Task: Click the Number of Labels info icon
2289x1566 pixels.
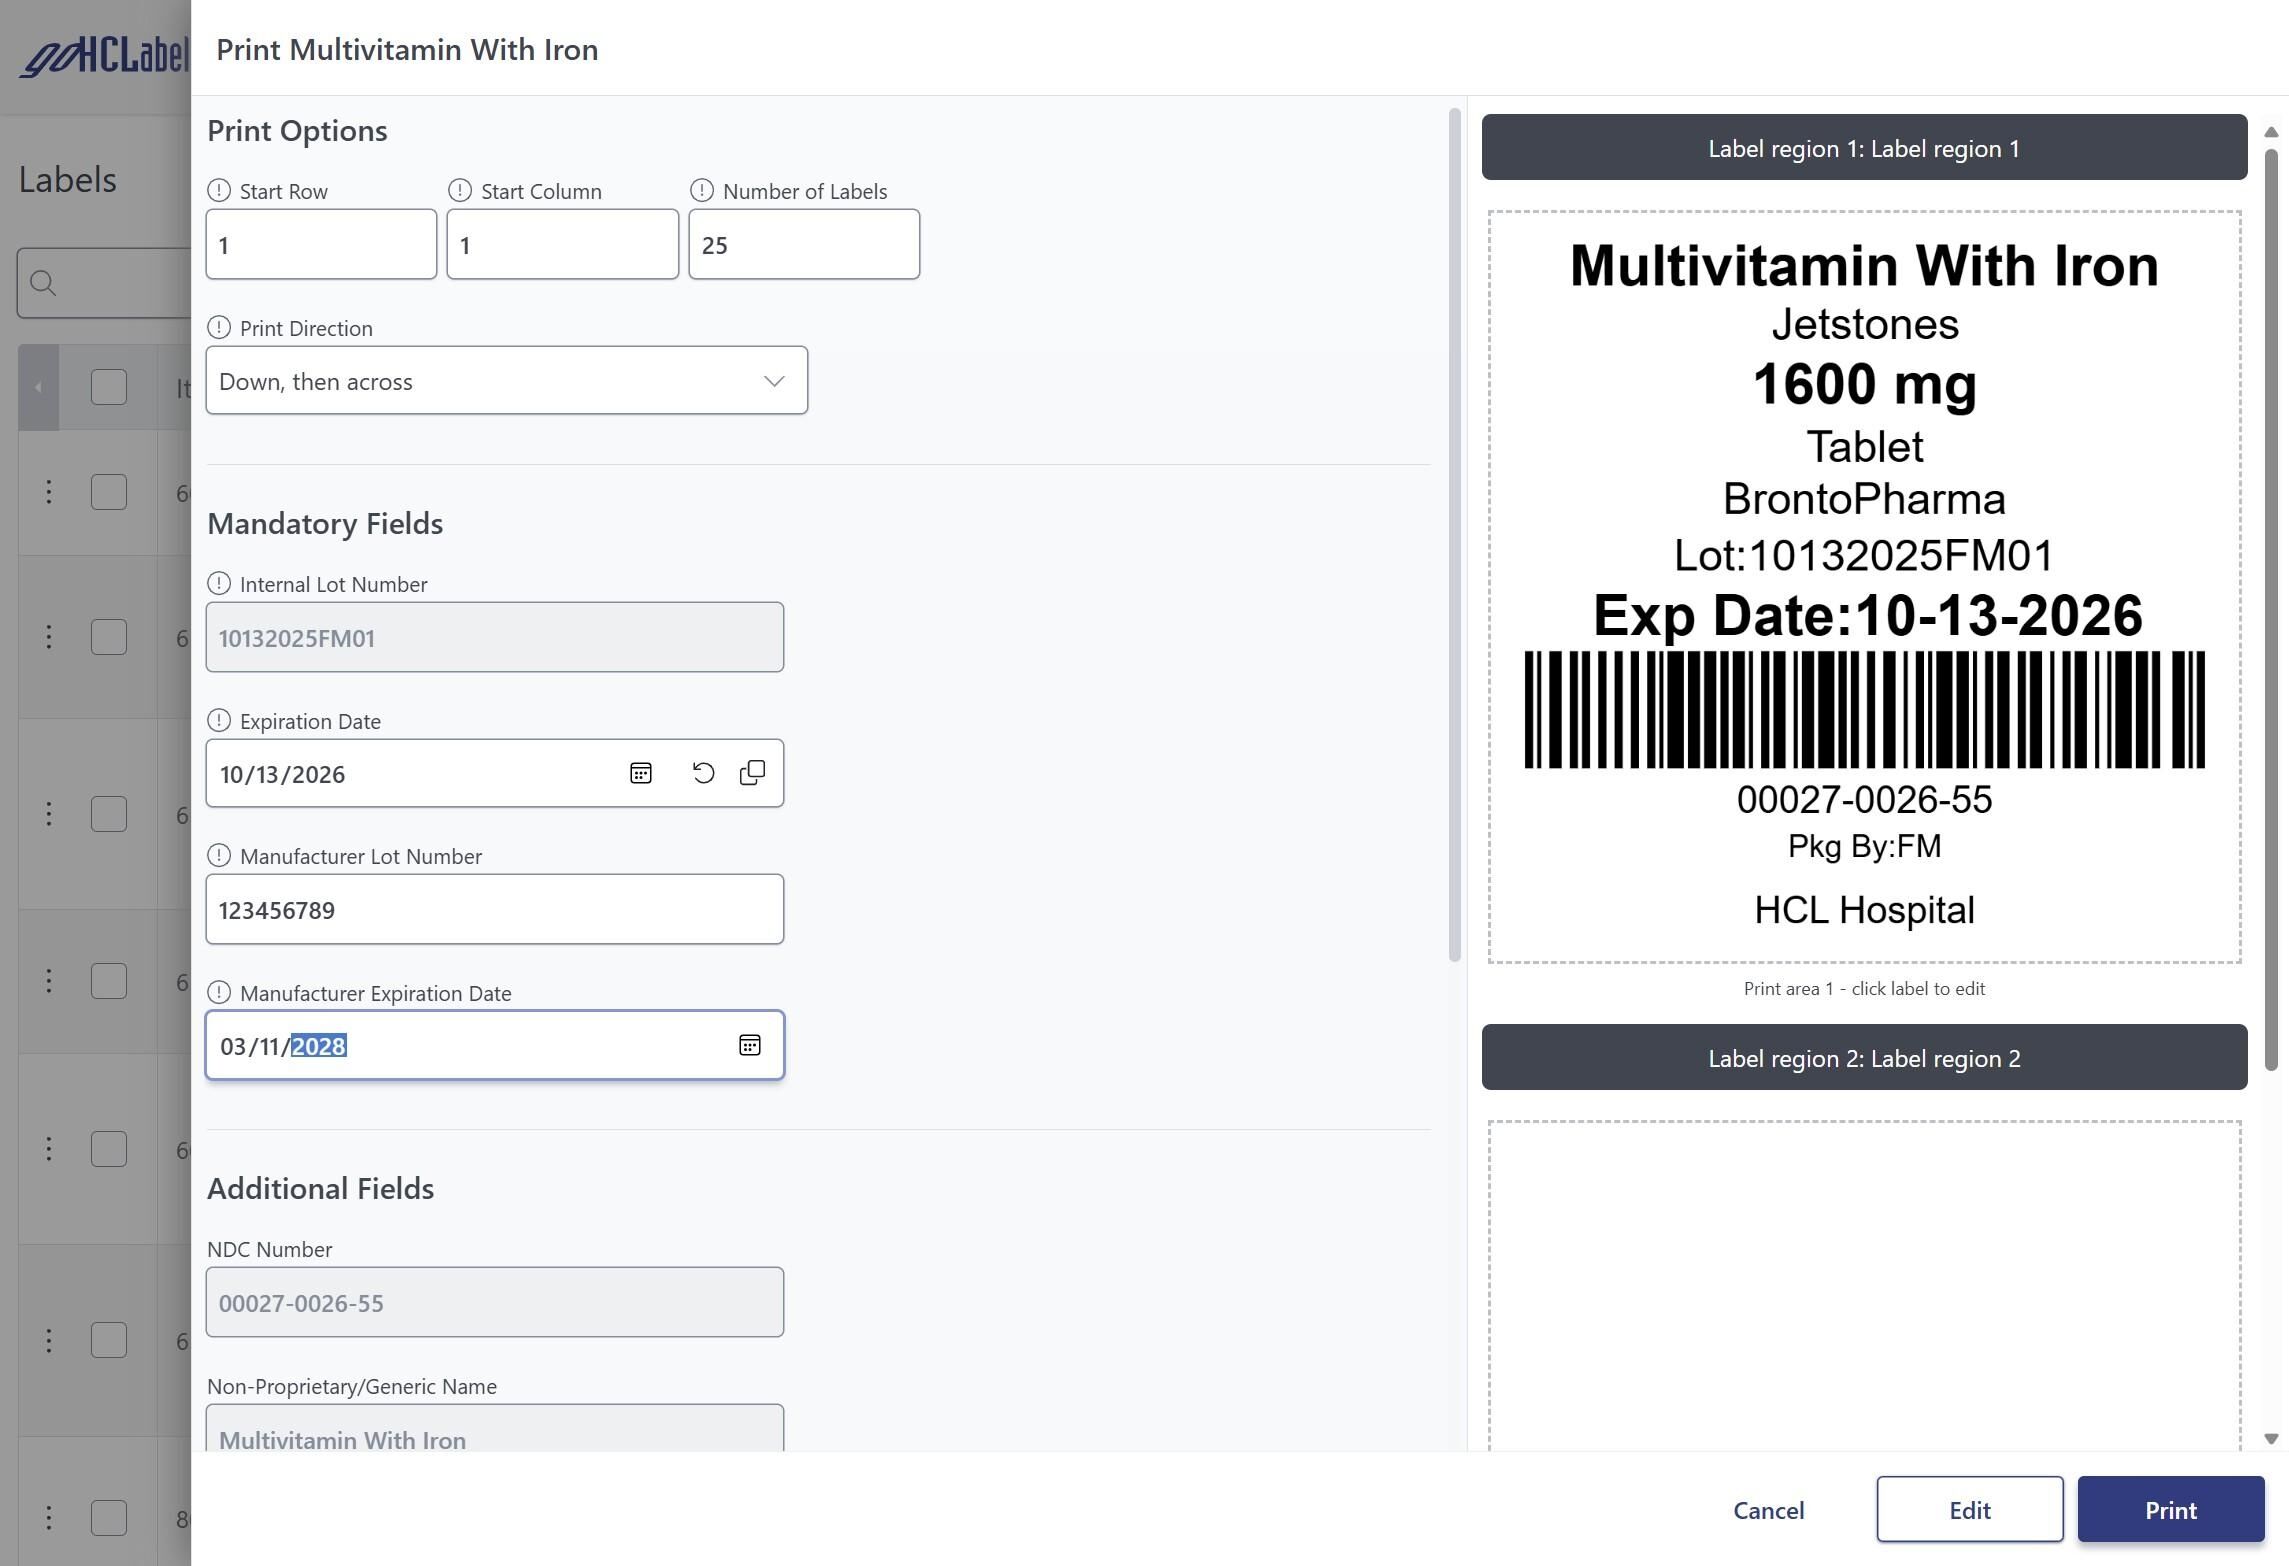Action: click(x=702, y=190)
